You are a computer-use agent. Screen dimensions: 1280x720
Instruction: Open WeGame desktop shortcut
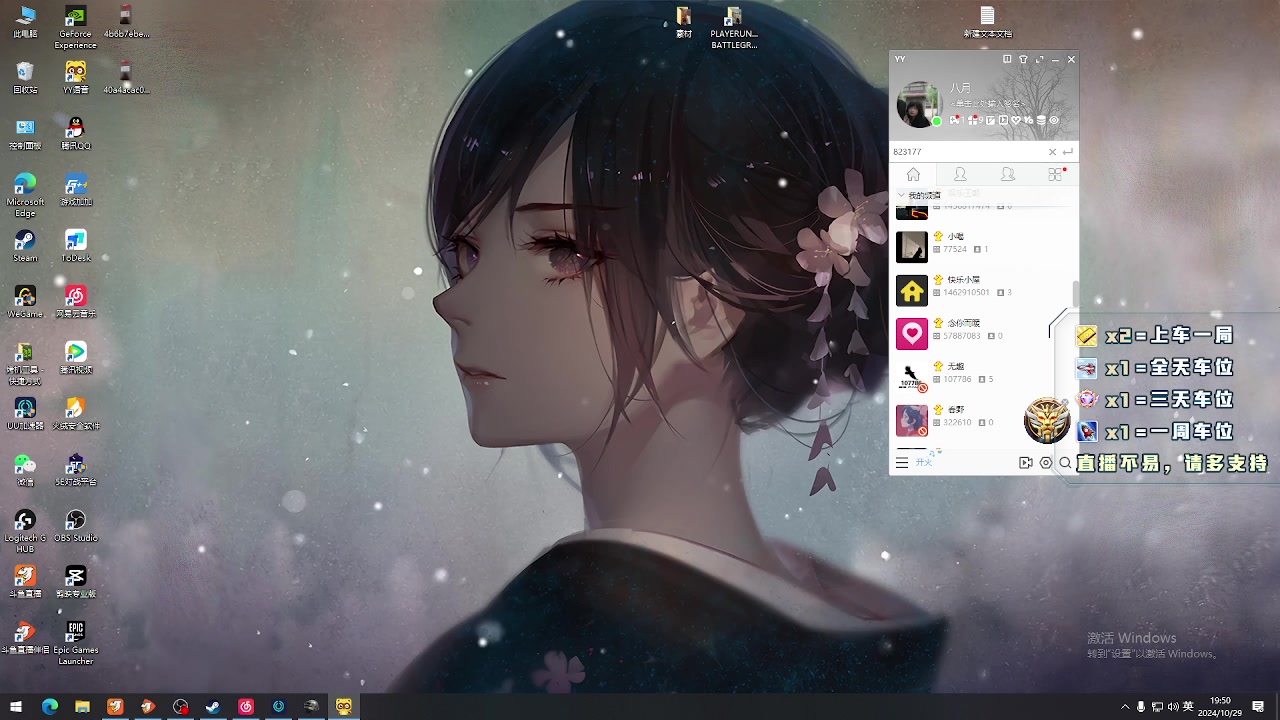(x=25, y=301)
